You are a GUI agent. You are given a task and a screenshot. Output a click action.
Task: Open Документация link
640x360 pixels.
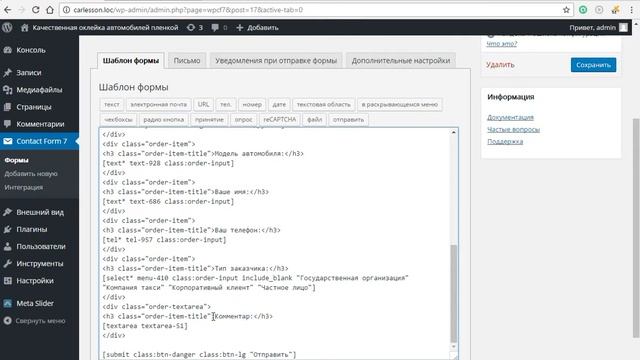click(x=510, y=118)
